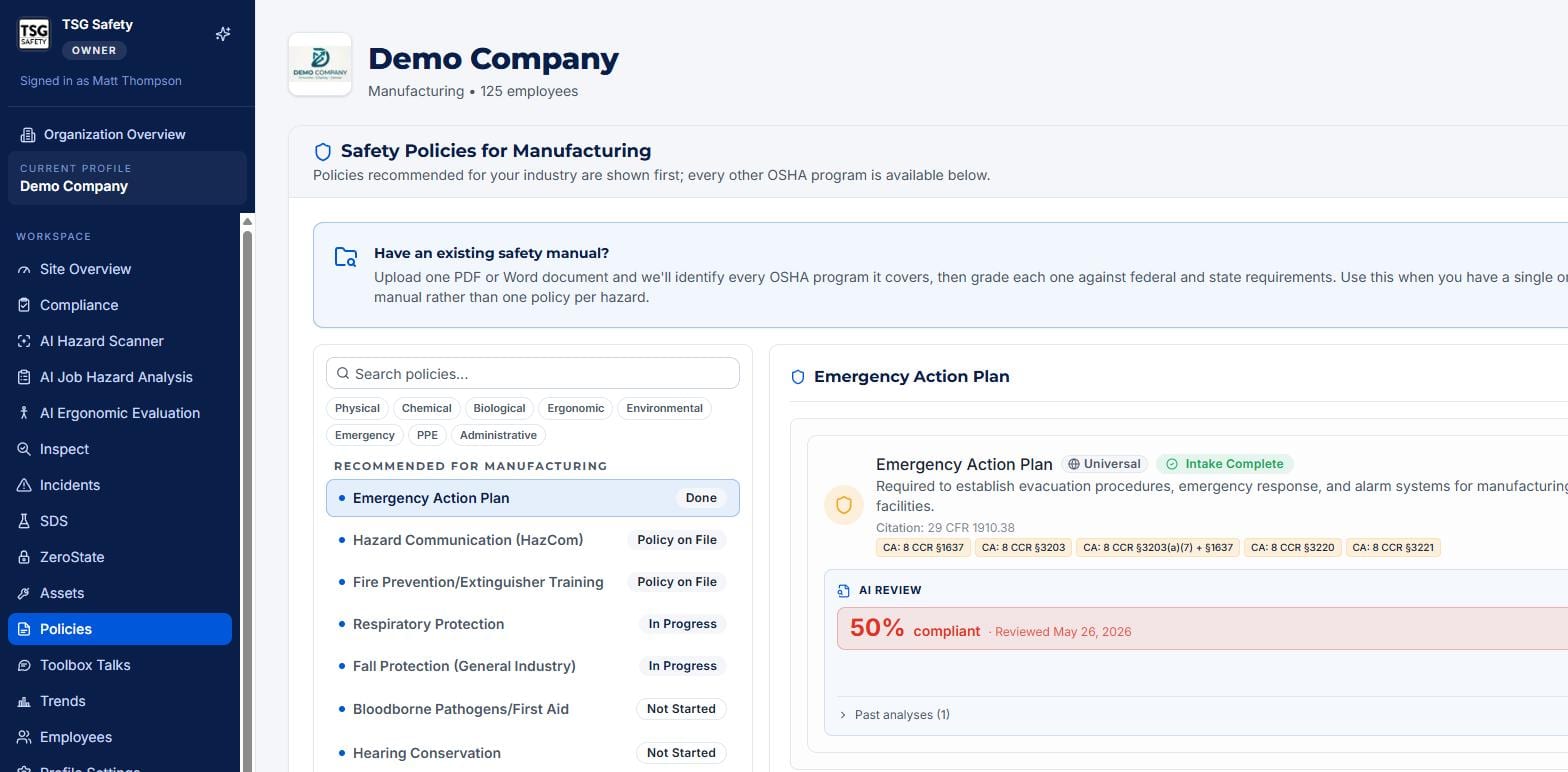Screen dimensions: 1568x772
Task: Click the Intake Complete check icon
Action: click(1172, 464)
